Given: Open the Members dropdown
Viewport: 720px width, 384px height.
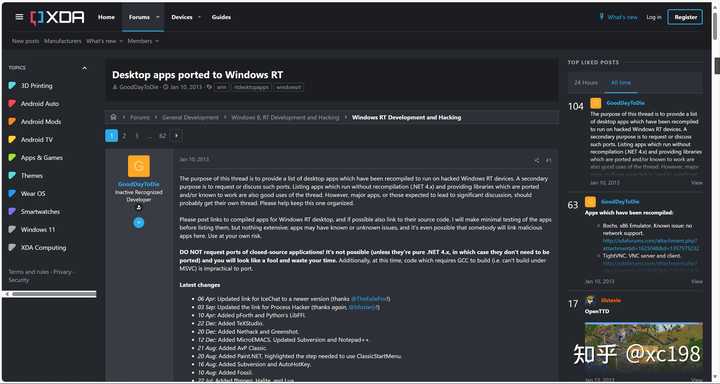Looking at the screenshot, I should pyautogui.click(x=143, y=41).
